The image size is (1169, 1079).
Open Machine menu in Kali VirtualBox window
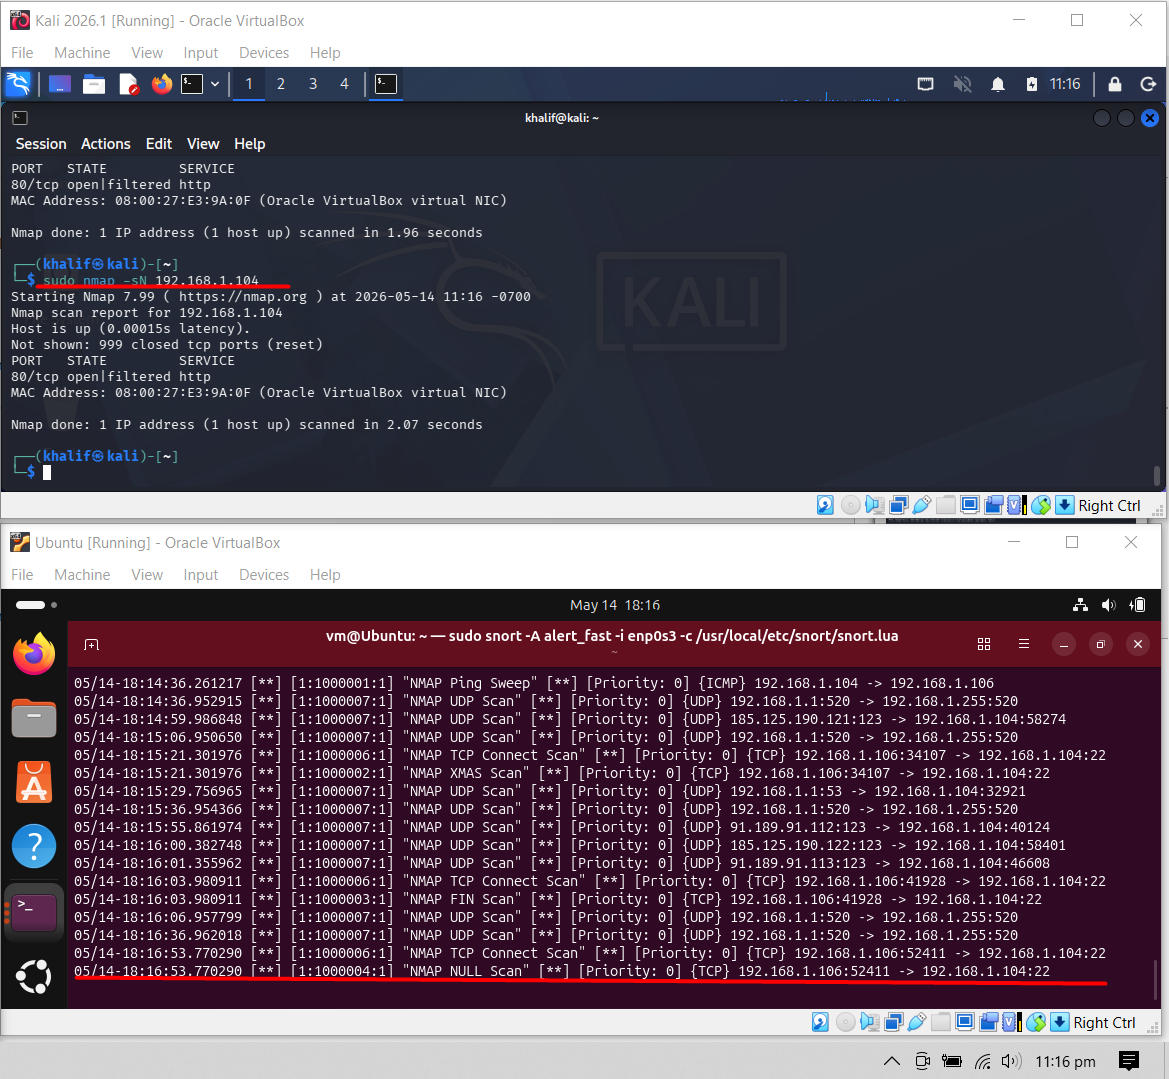82,53
